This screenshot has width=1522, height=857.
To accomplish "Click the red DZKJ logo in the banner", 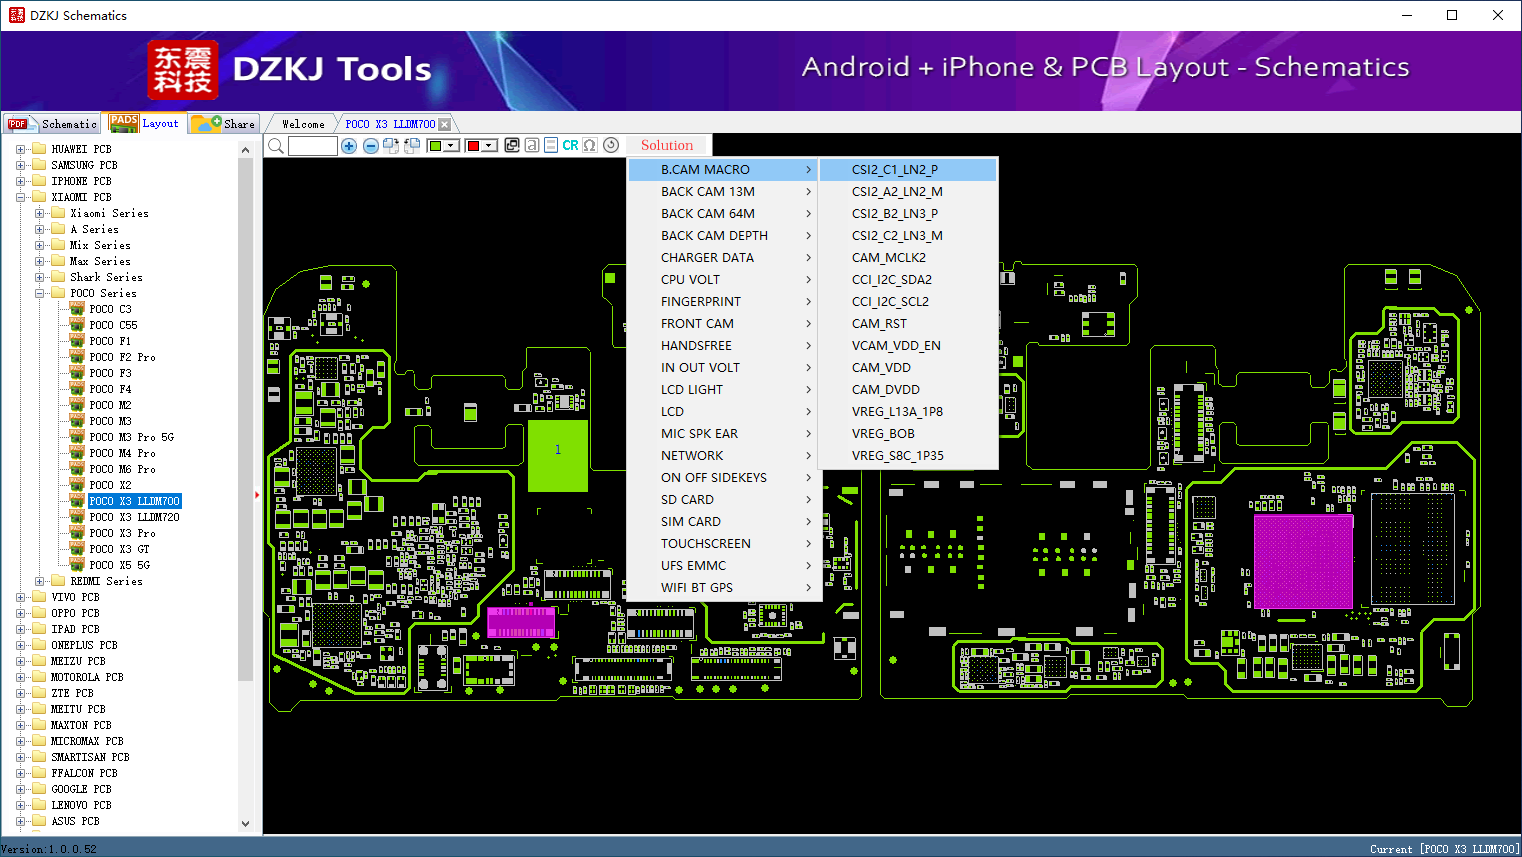I will [x=182, y=70].
